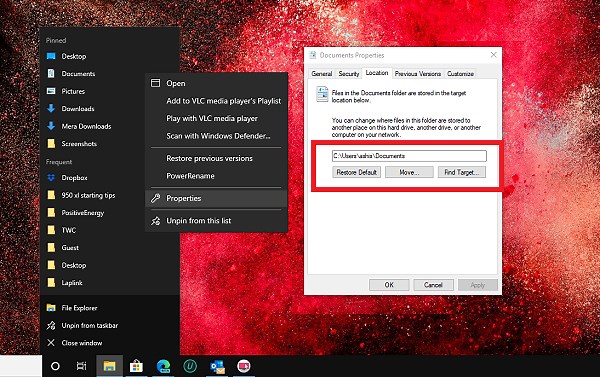The width and height of the screenshot is (600, 377).
Task: Click the Cortana circle on taskbar
Action: (55, 366)
